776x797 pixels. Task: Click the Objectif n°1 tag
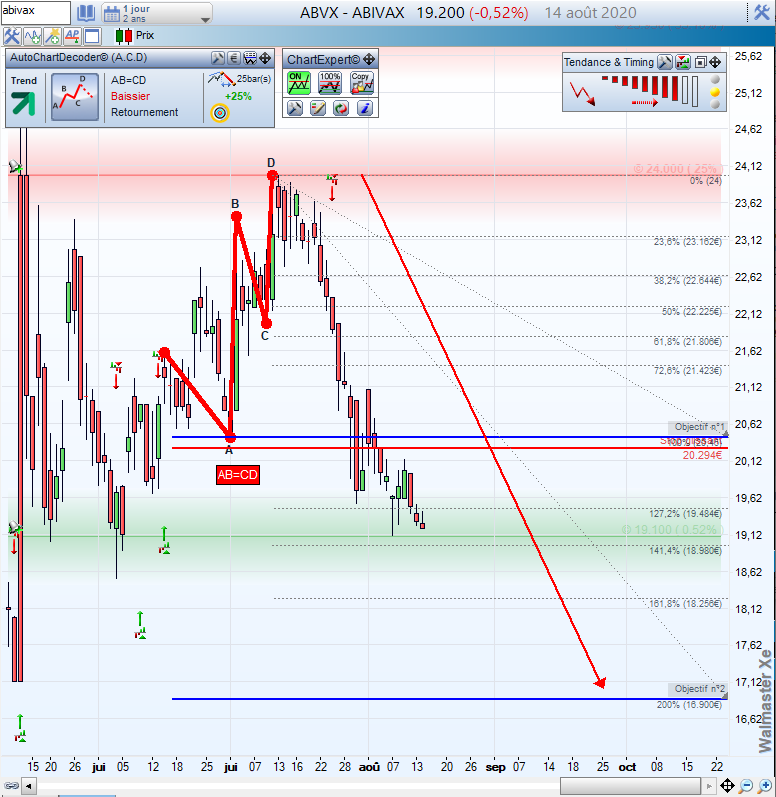698,427
